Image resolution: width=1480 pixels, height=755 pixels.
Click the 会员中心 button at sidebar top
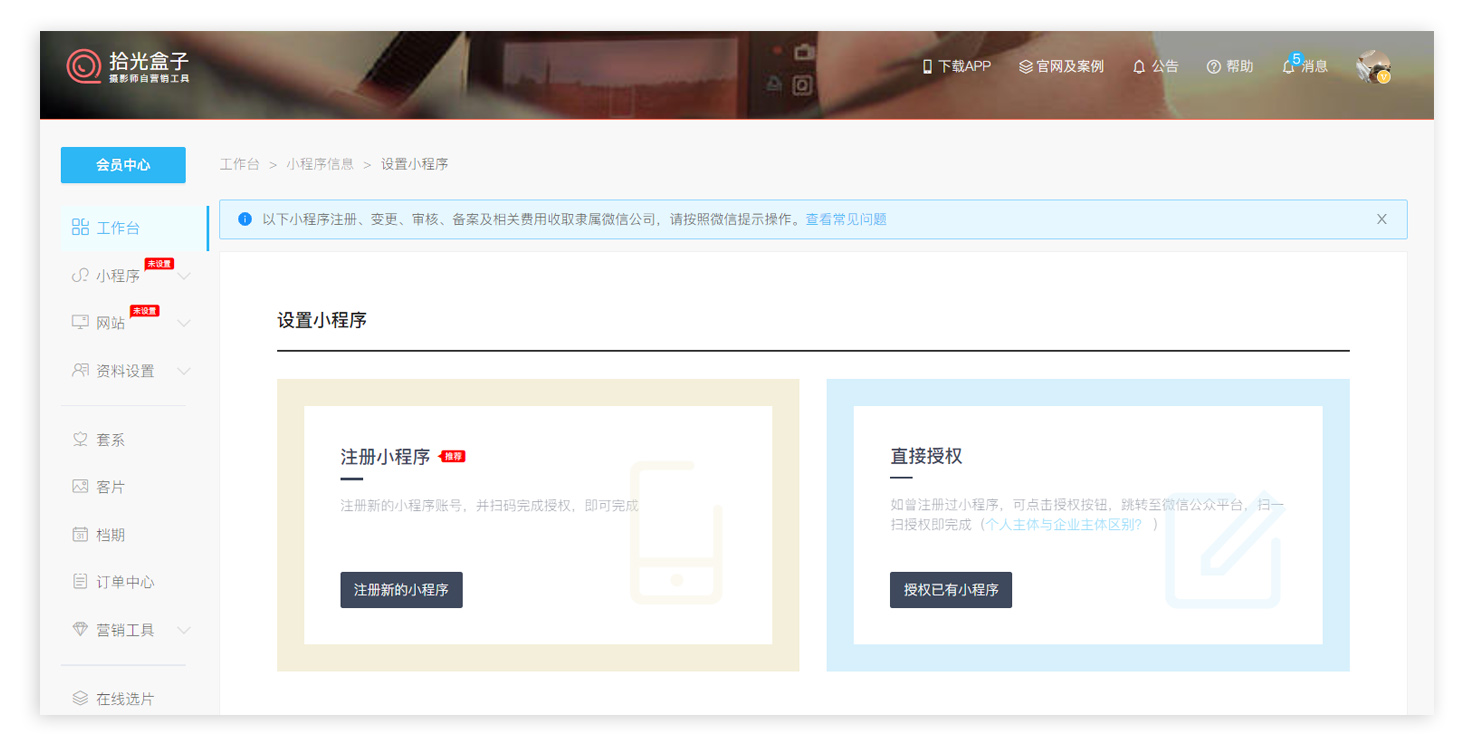123,165
